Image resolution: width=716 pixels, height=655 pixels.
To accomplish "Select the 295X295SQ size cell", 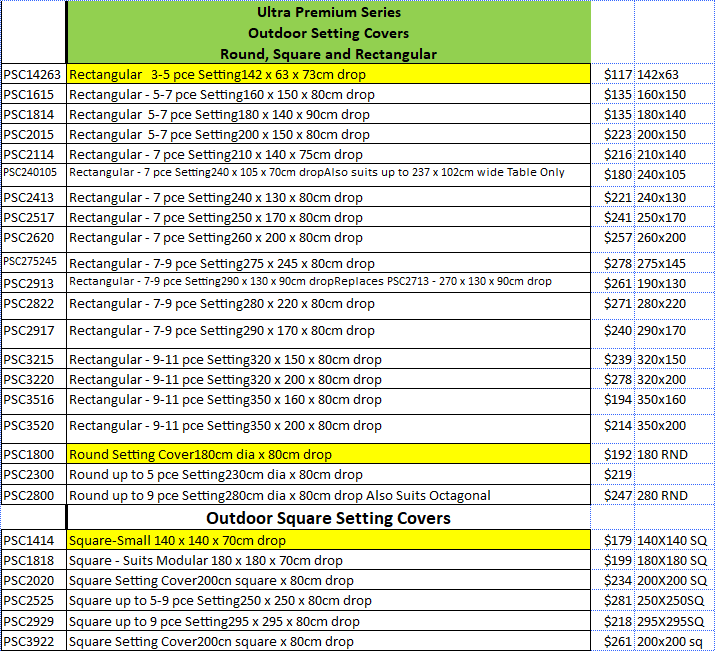I will tap(674, 621).
